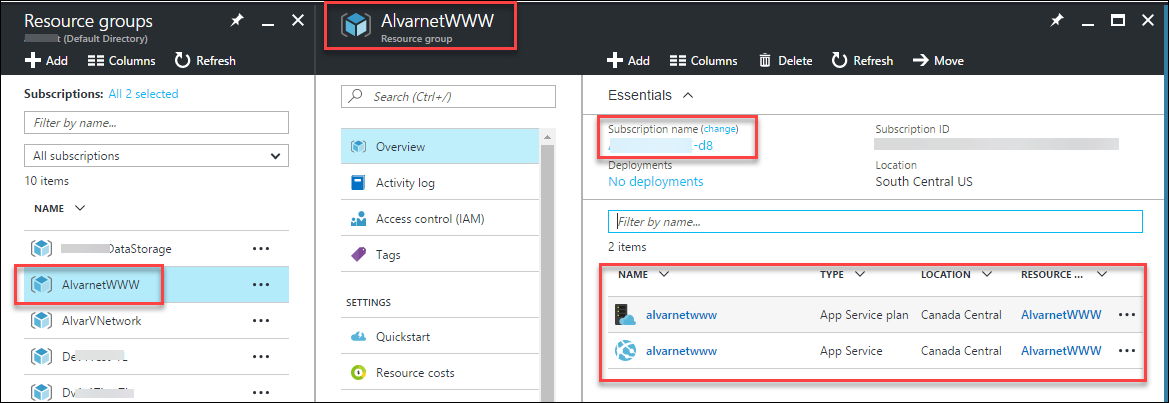The width and height of the screenshot is (1169, 403).
Task: Click the Resource costs clock icon
Action: (x=358, y=372)
